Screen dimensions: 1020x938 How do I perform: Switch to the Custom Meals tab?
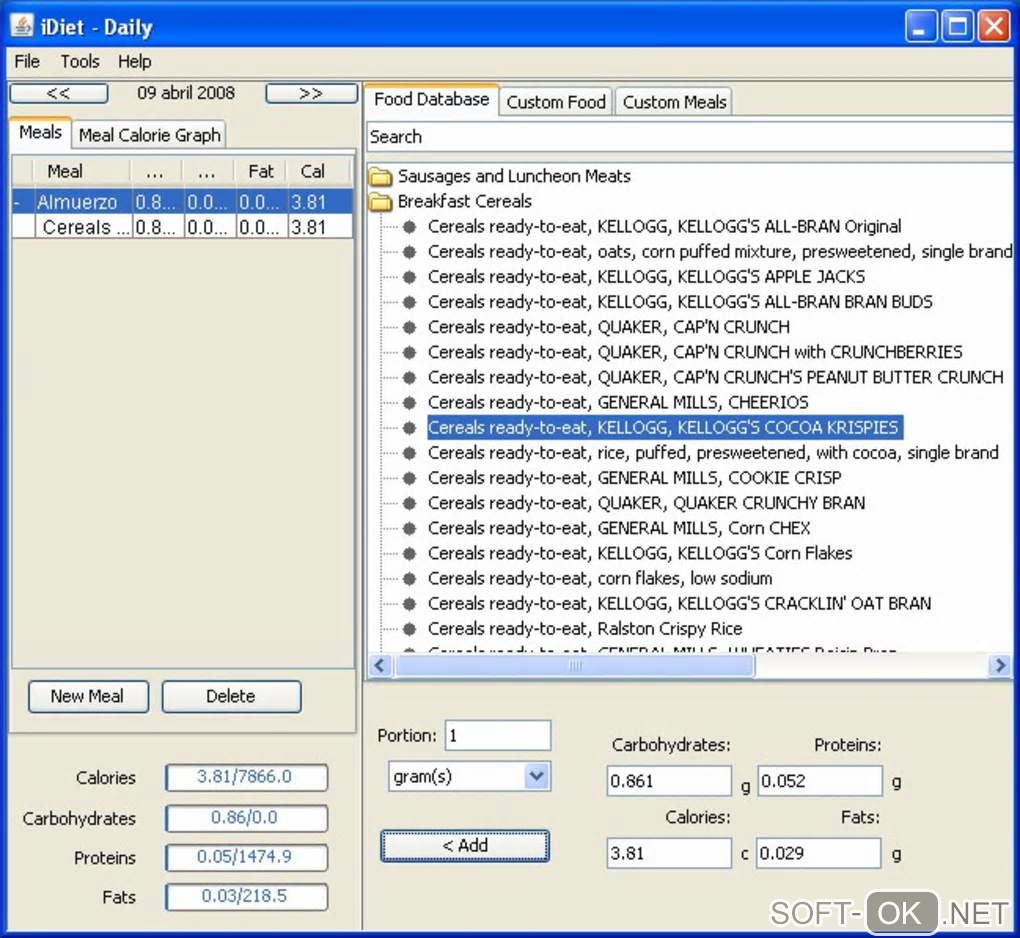click(x=674, y=102)
